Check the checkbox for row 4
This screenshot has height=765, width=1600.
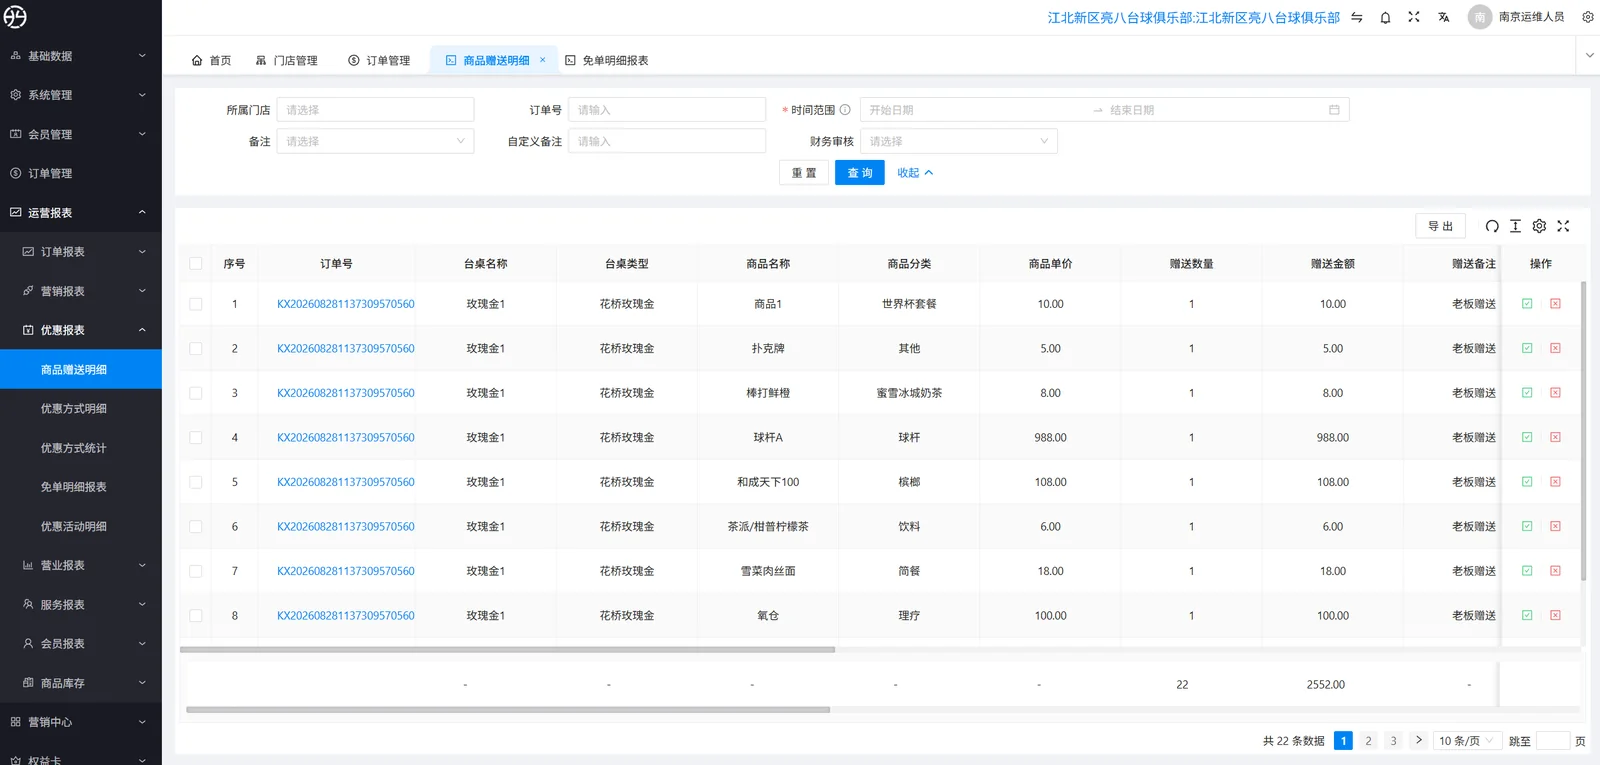(196, 438)
